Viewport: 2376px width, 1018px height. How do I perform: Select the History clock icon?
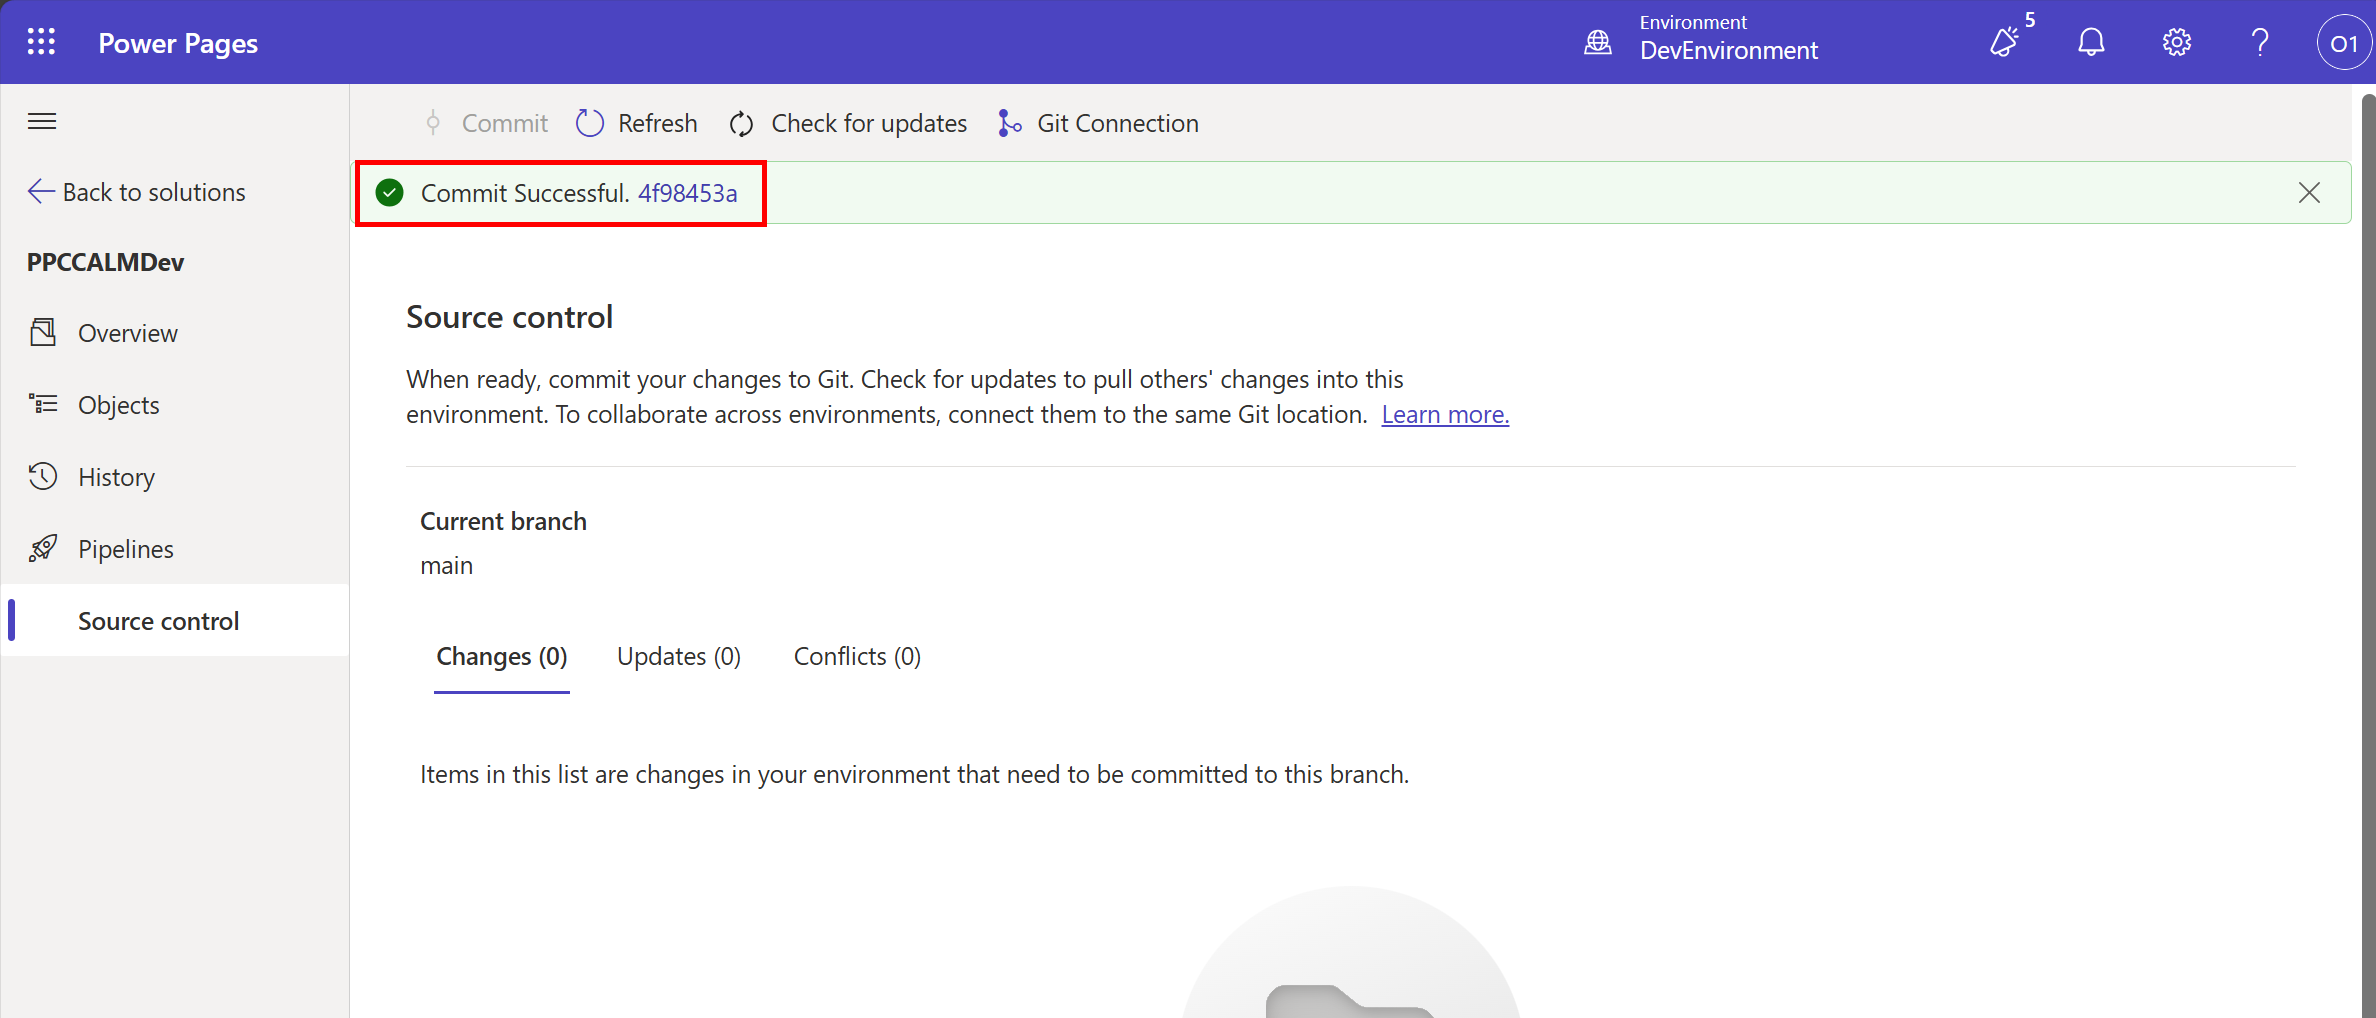43,476
